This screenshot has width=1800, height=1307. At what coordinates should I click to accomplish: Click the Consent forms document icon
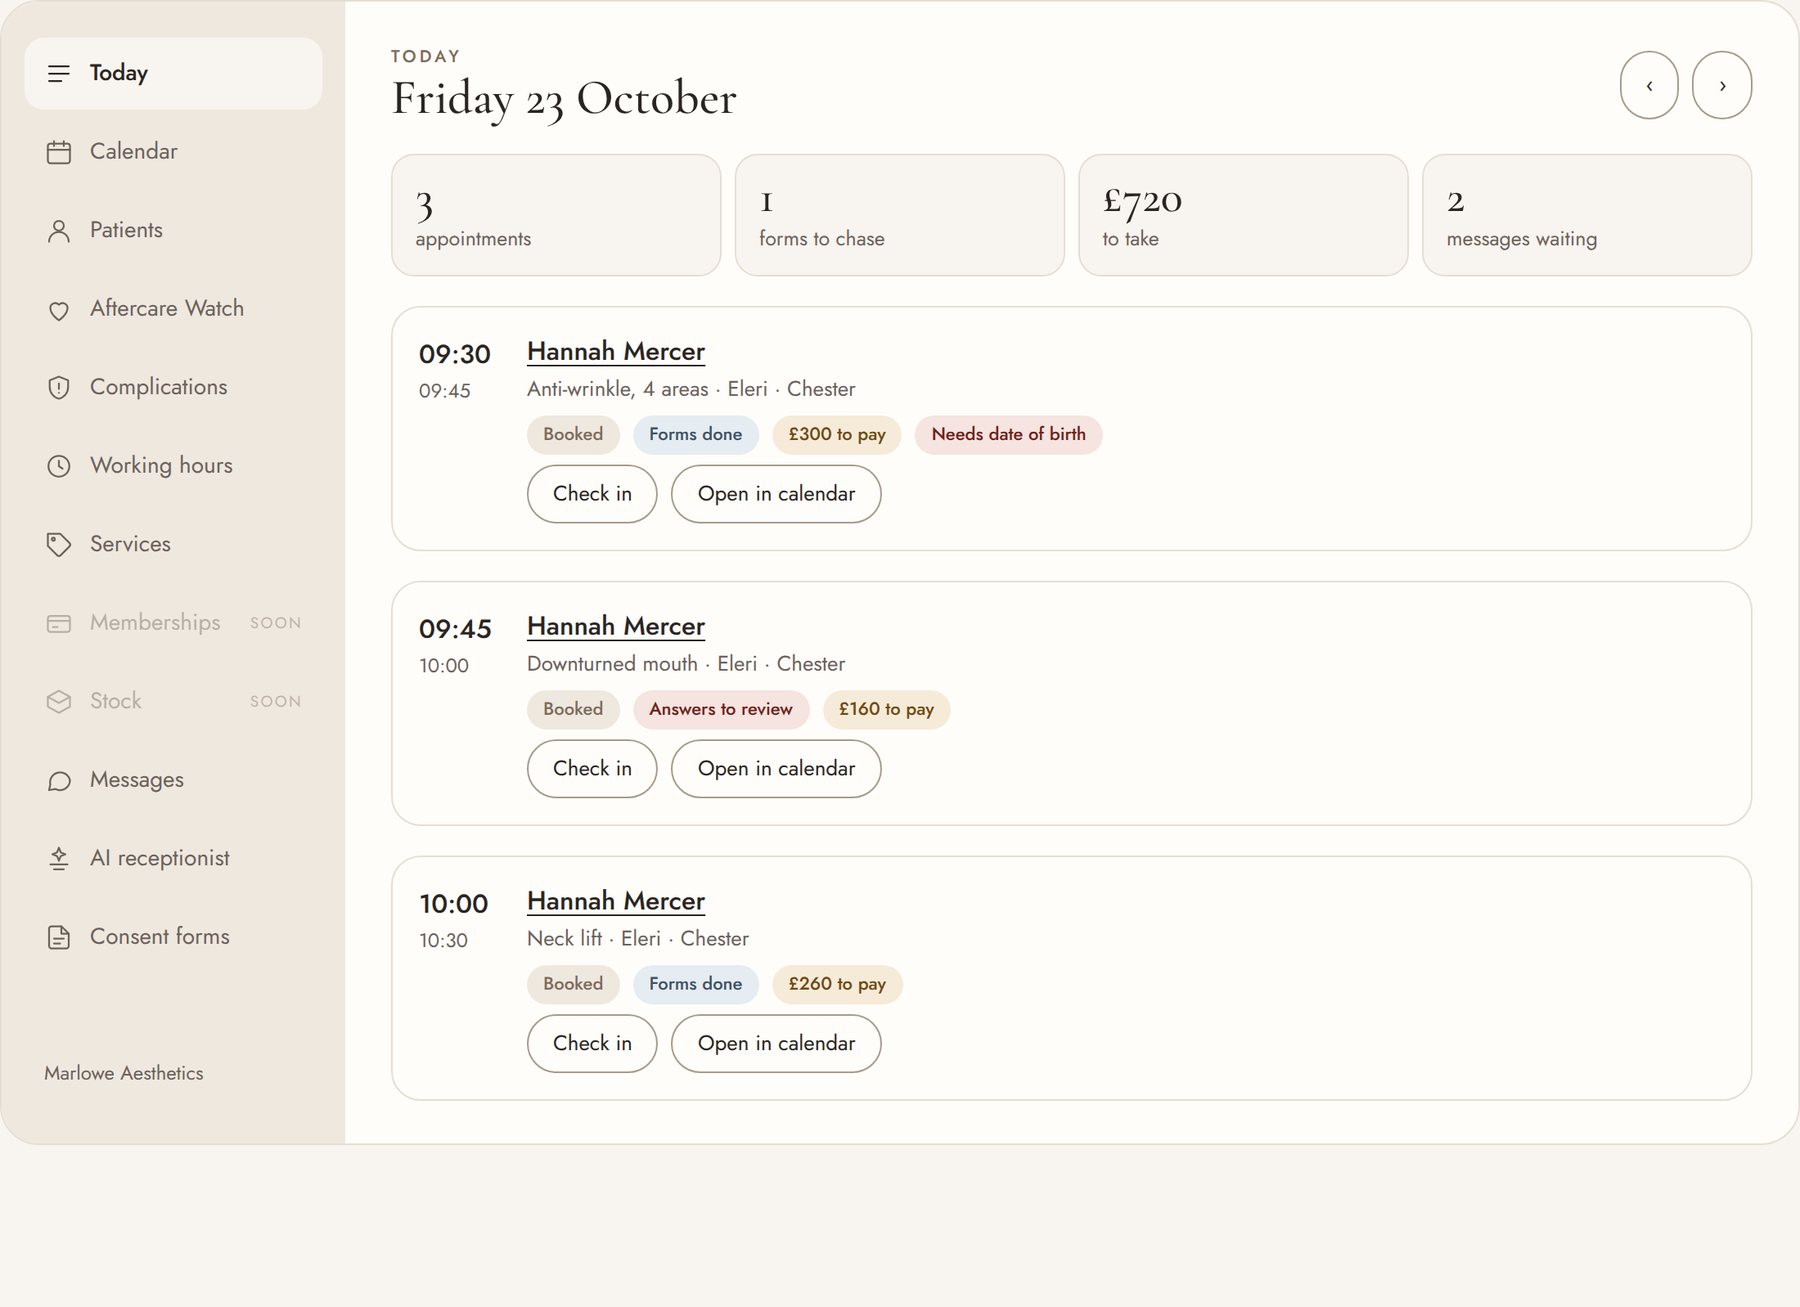coord(59,938)
